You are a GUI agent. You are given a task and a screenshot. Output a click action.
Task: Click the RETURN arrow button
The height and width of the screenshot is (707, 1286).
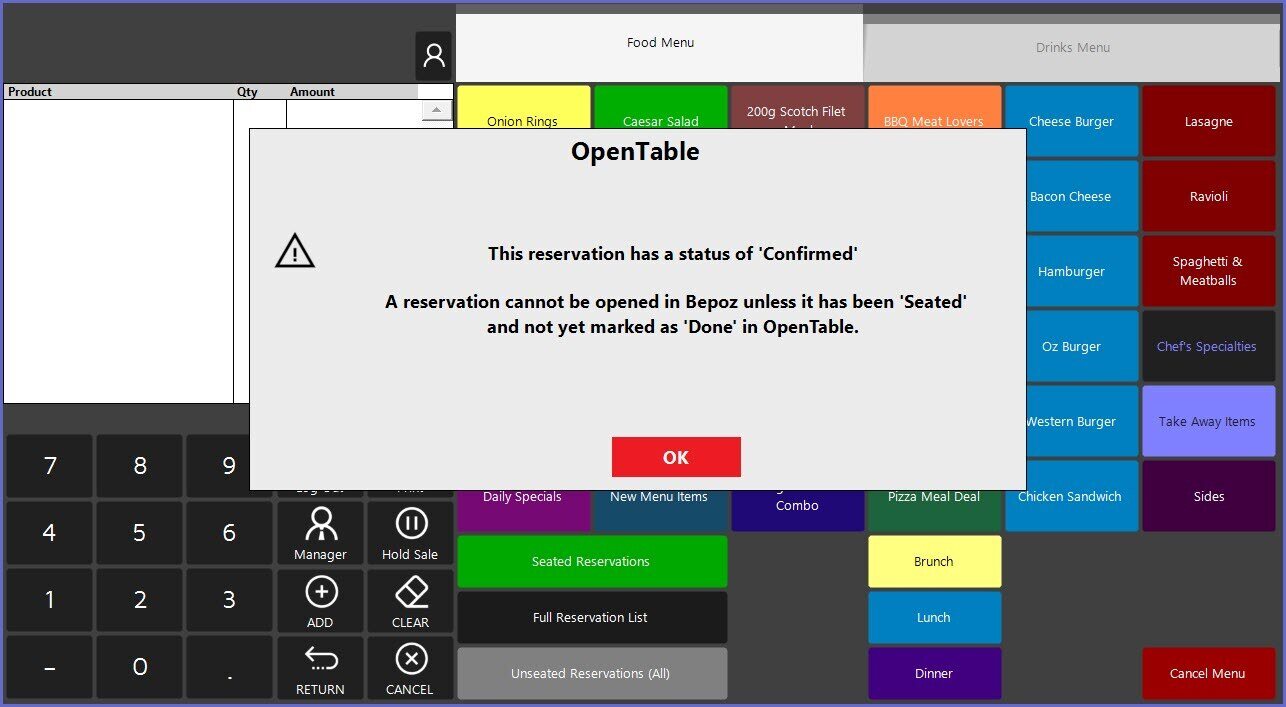pyautogui.click(x=320, y=668)
